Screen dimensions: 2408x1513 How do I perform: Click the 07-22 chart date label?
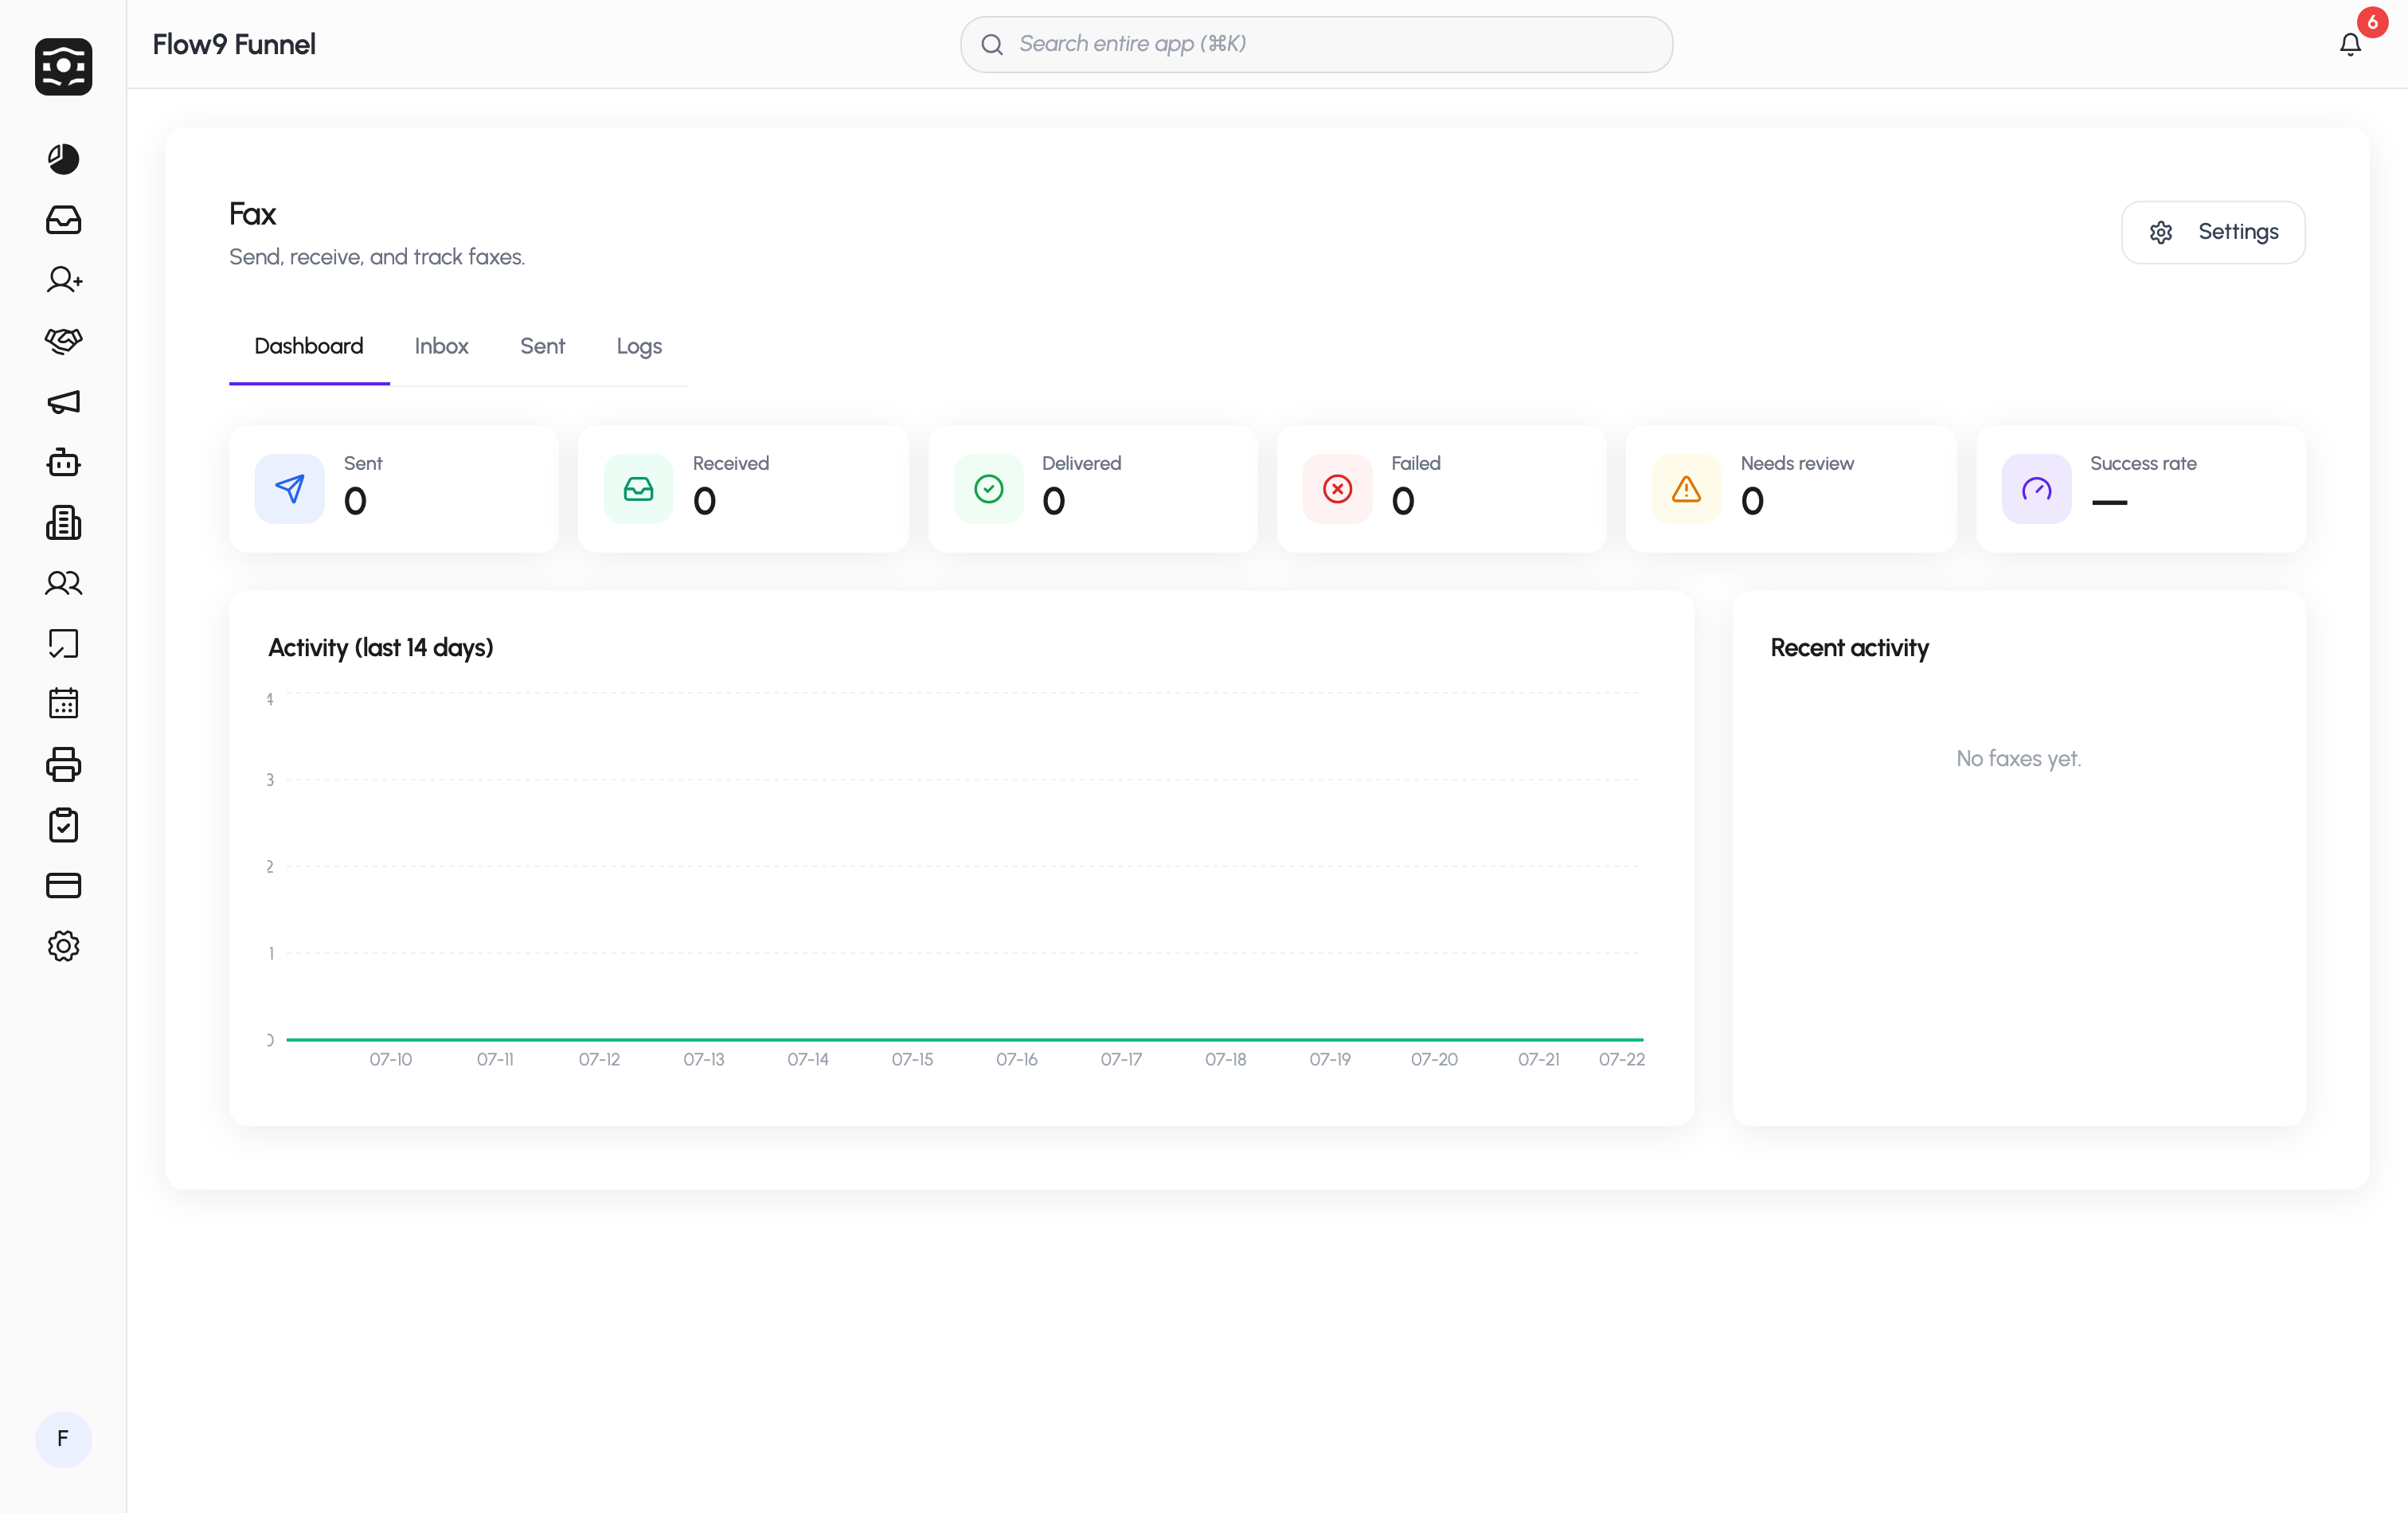point(1621,1060)
